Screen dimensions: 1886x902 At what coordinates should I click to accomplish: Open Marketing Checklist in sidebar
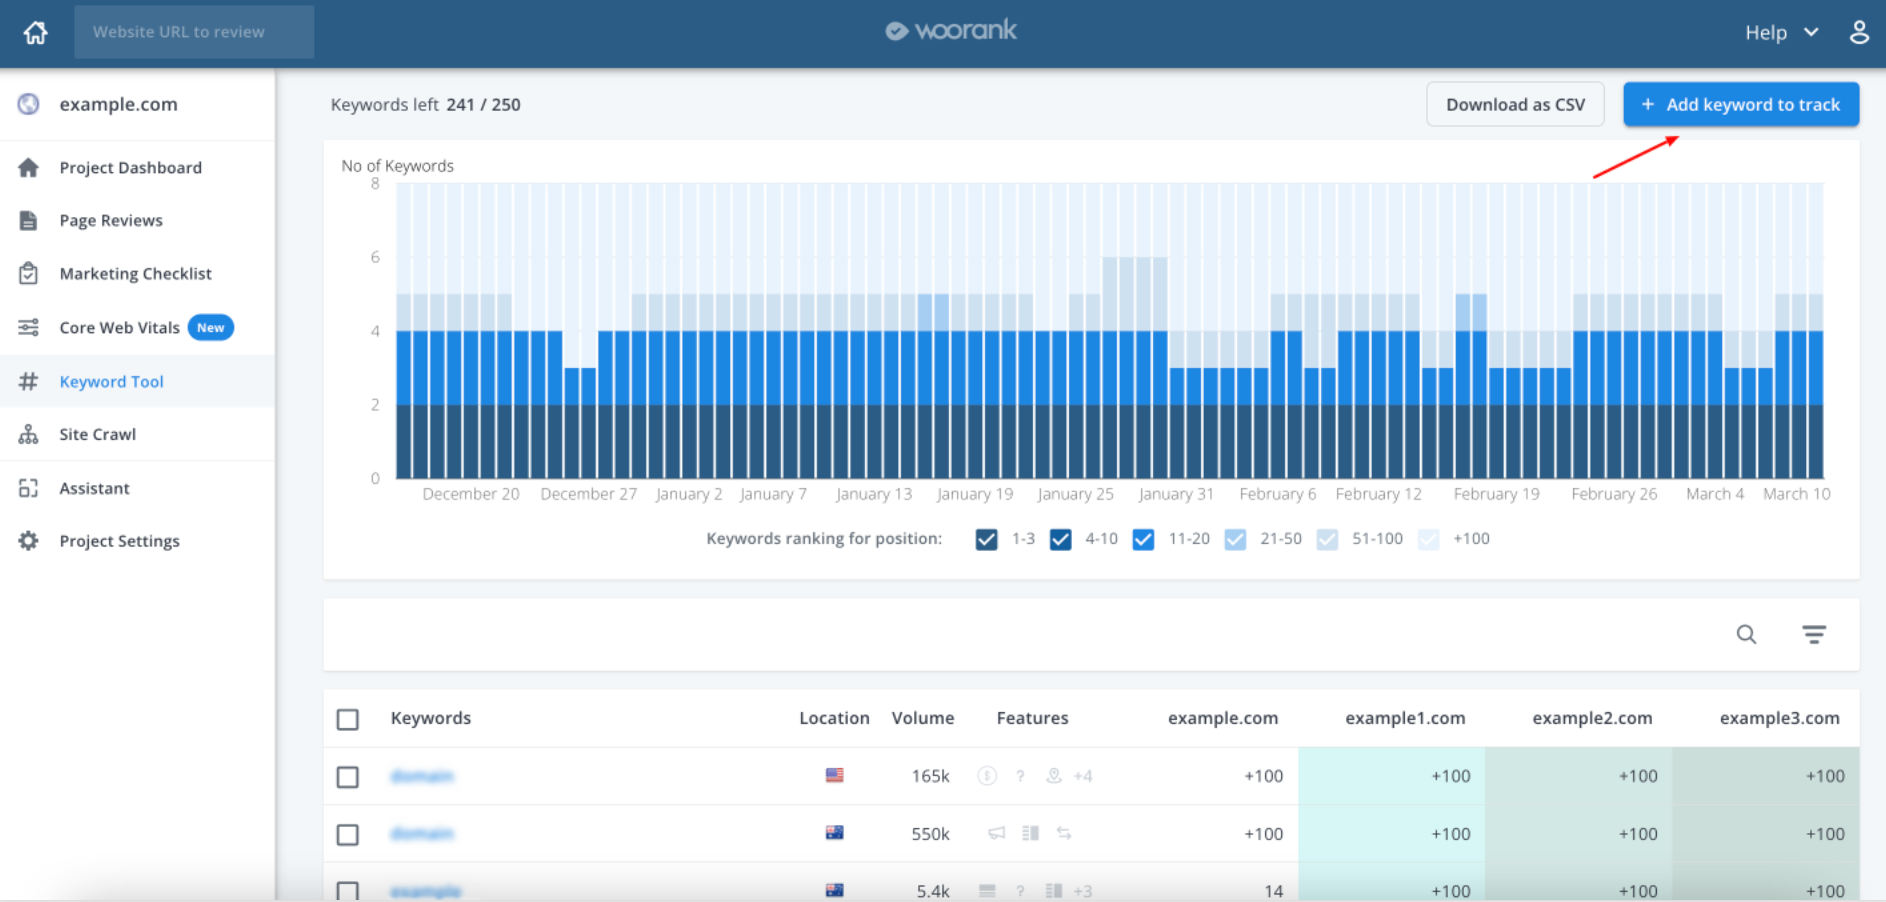tap(137, 273)
